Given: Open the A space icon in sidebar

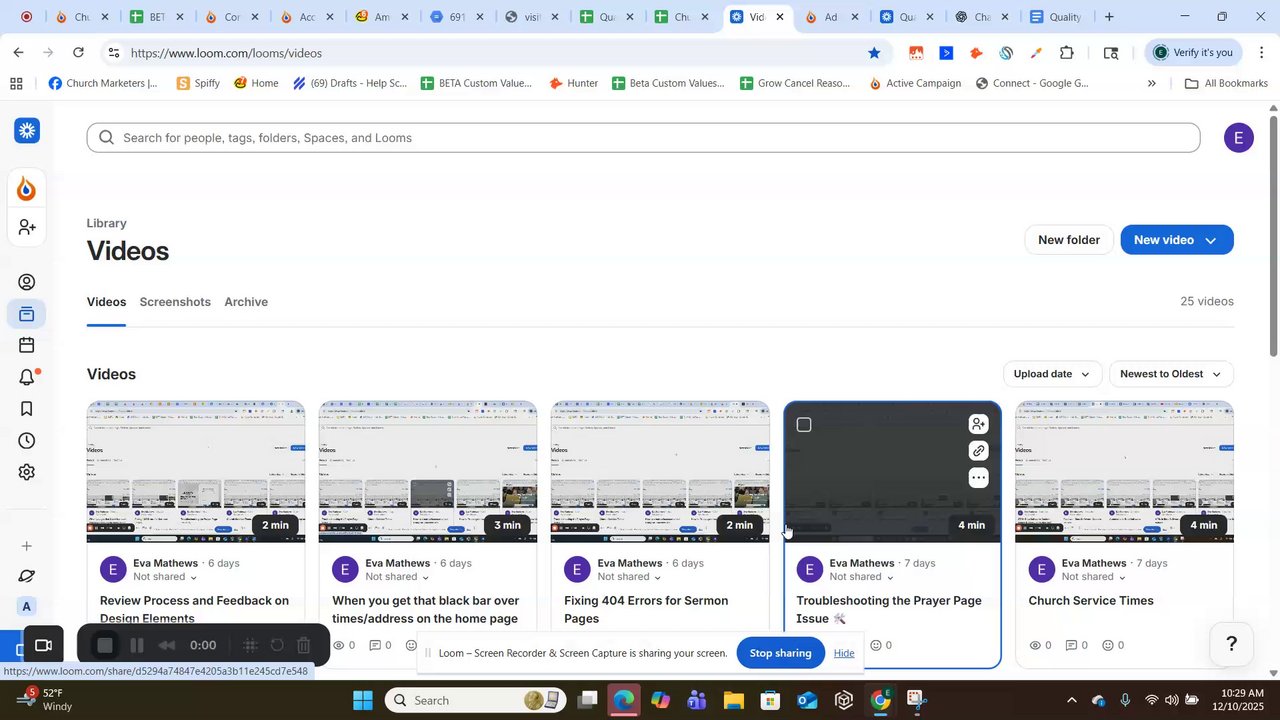Looking at the screenshot, I should pos(27,607).
